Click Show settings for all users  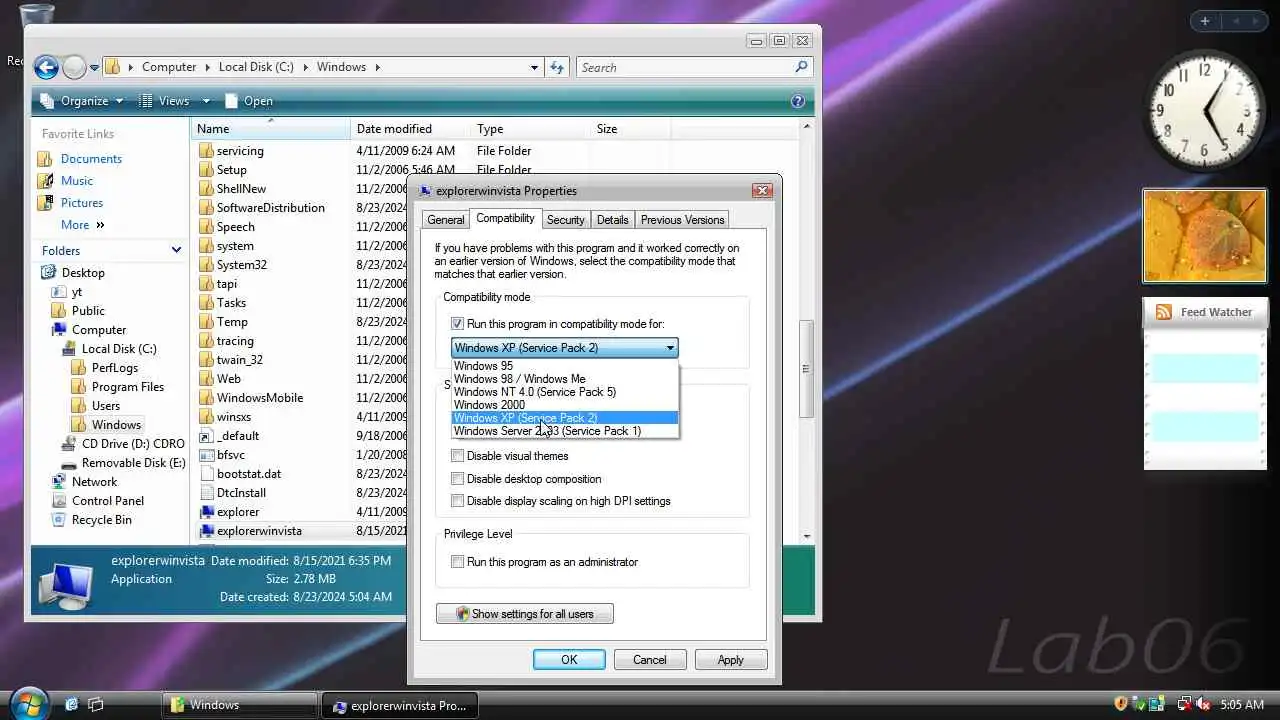pos(525,614)
